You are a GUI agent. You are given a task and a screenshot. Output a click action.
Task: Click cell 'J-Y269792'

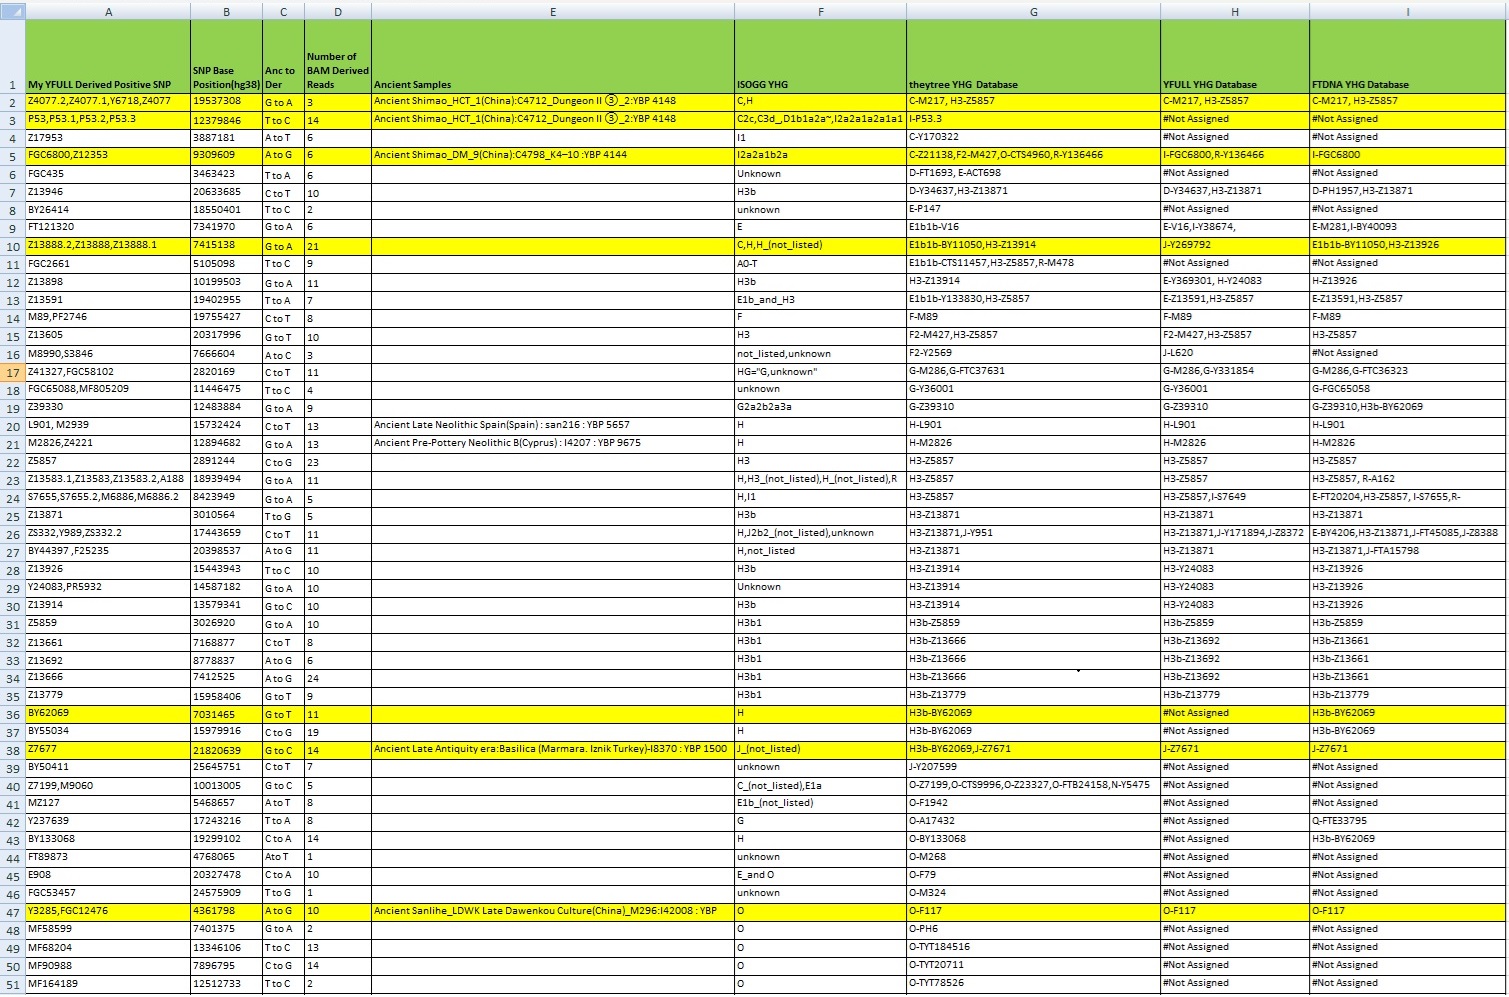tap(1235, 245)
